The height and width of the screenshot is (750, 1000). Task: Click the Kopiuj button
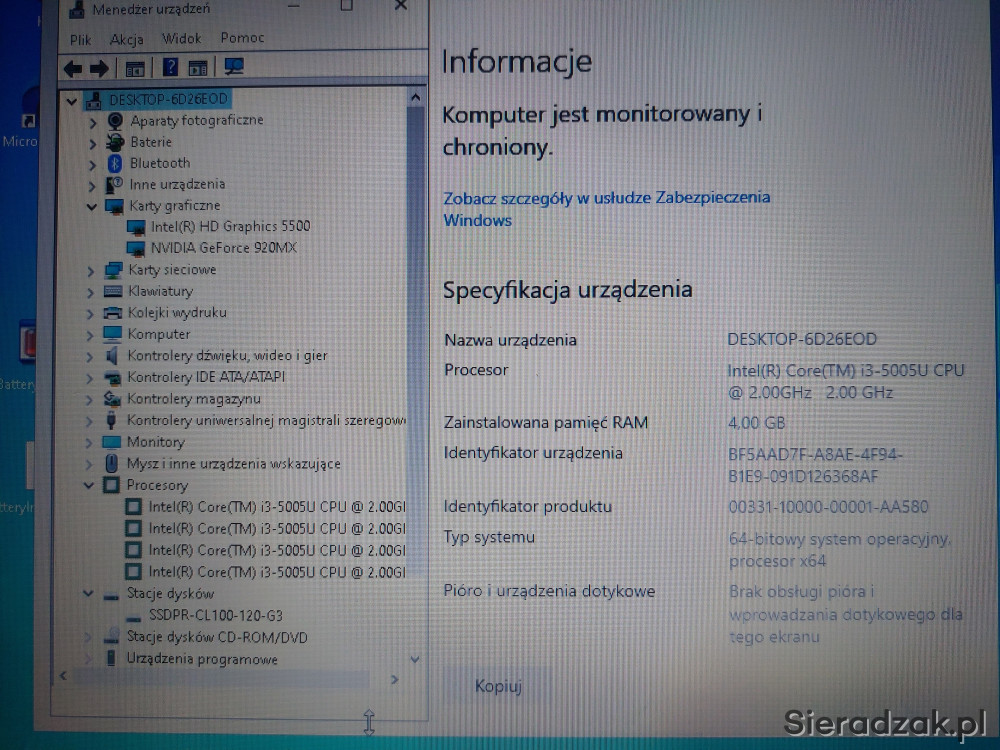pos(498,686)
